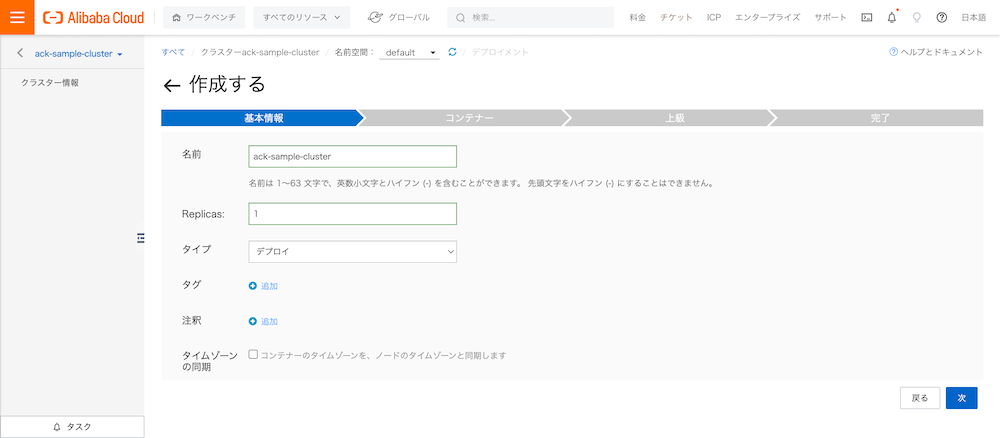Viewport: 1000px width, 438px height.
Task: Add a tag via タグ 追加 link
Action: point(264,286)
